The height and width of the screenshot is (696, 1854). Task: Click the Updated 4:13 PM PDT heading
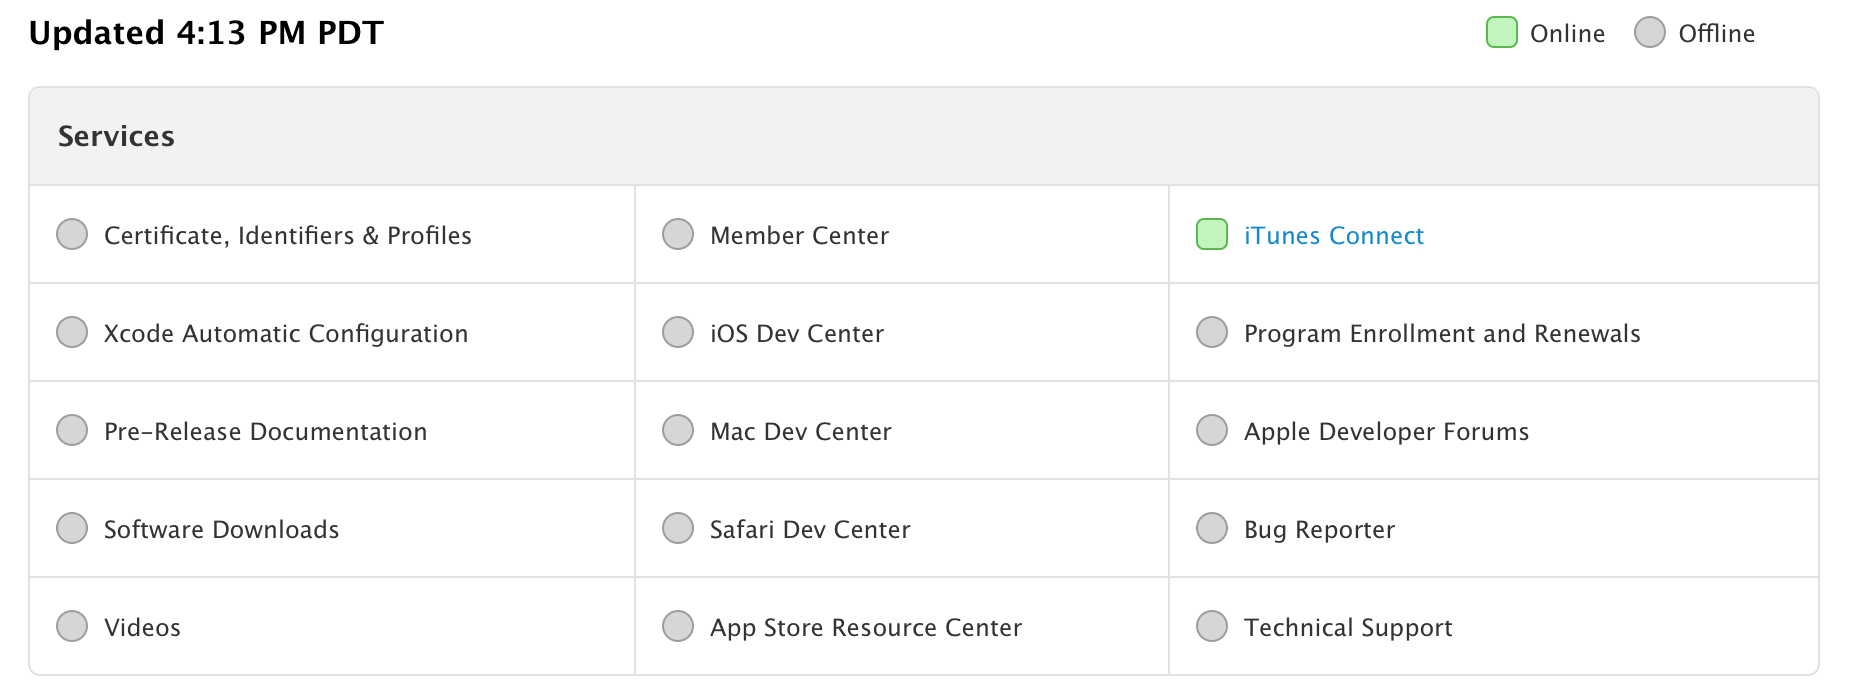[x=206, y=33]
